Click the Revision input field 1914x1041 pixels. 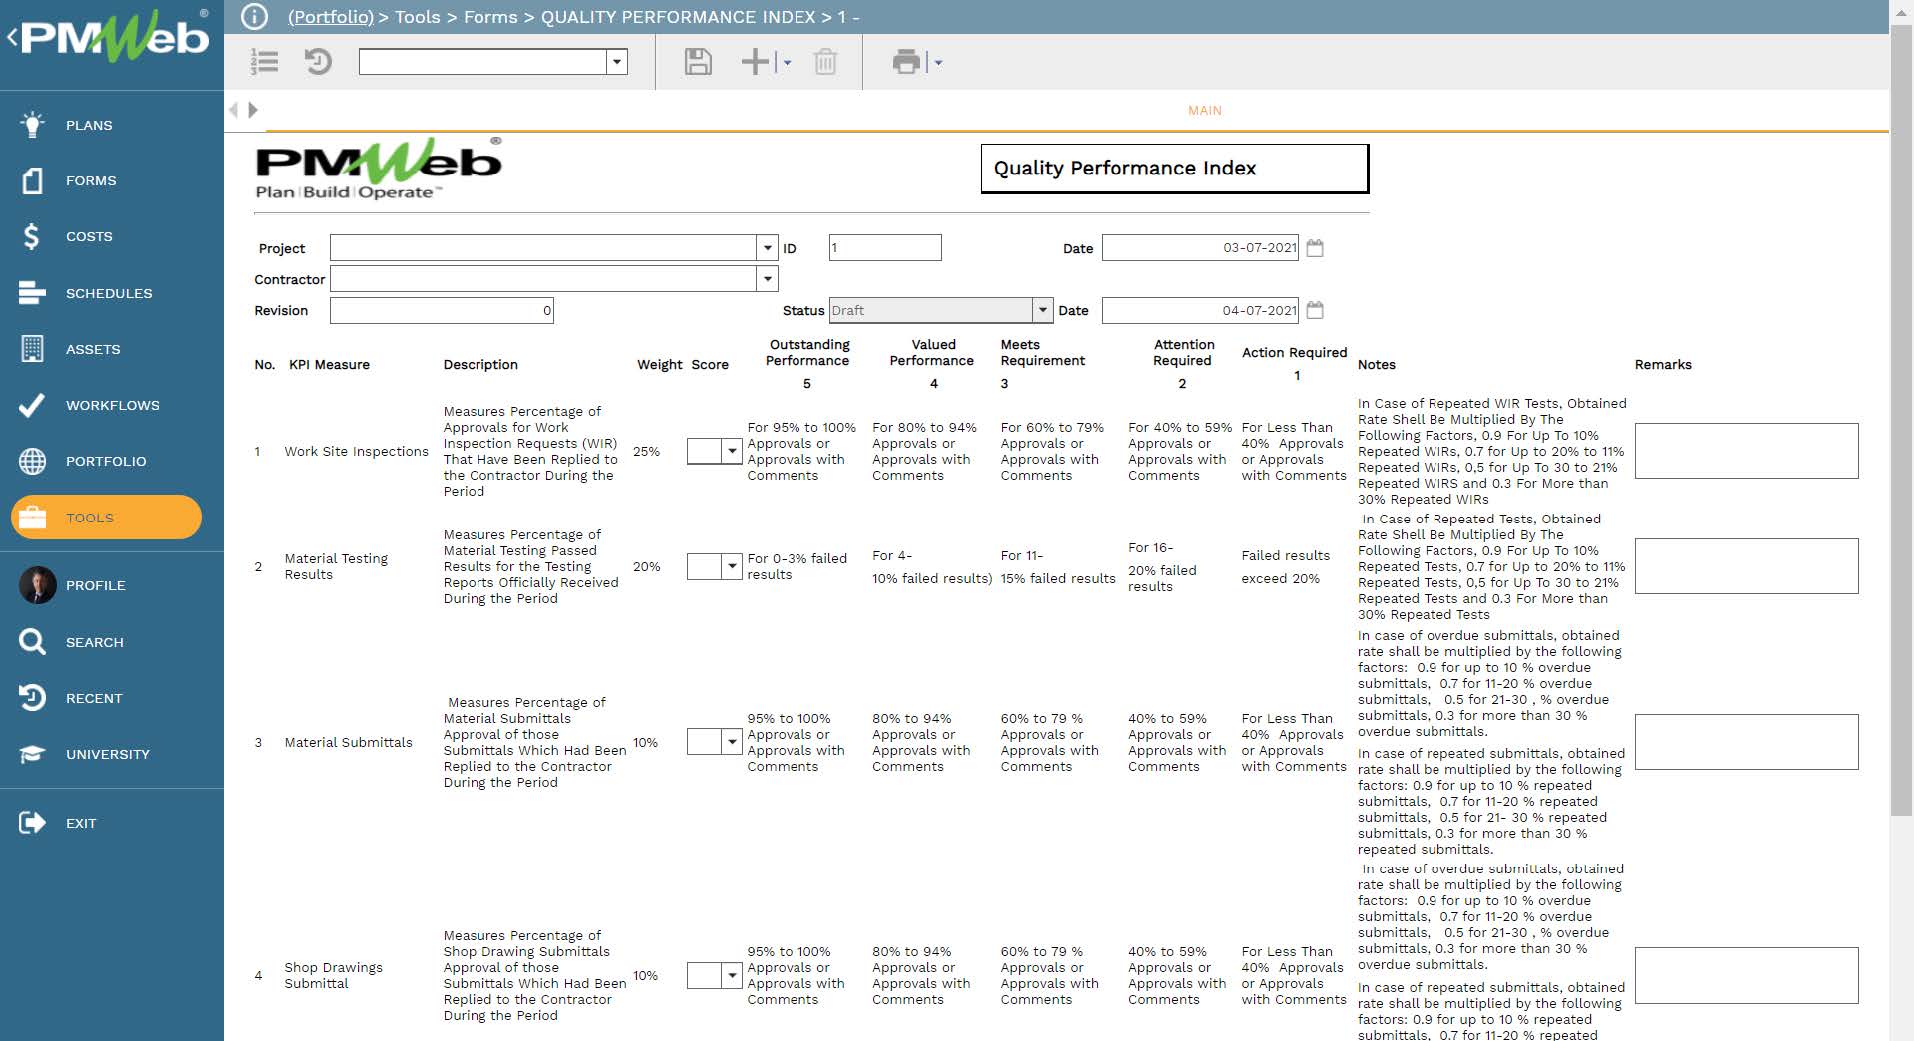coord(442,310)
